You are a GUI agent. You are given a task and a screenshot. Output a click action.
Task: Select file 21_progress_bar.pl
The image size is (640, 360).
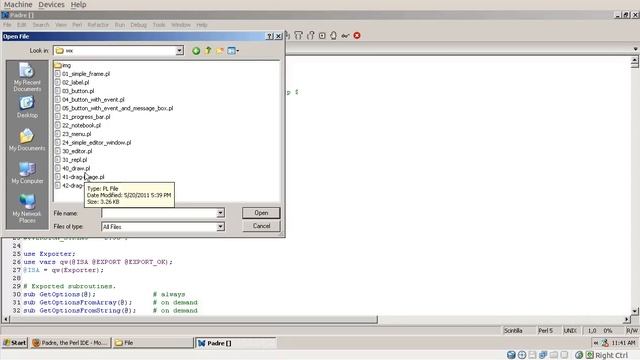[82, 117]
